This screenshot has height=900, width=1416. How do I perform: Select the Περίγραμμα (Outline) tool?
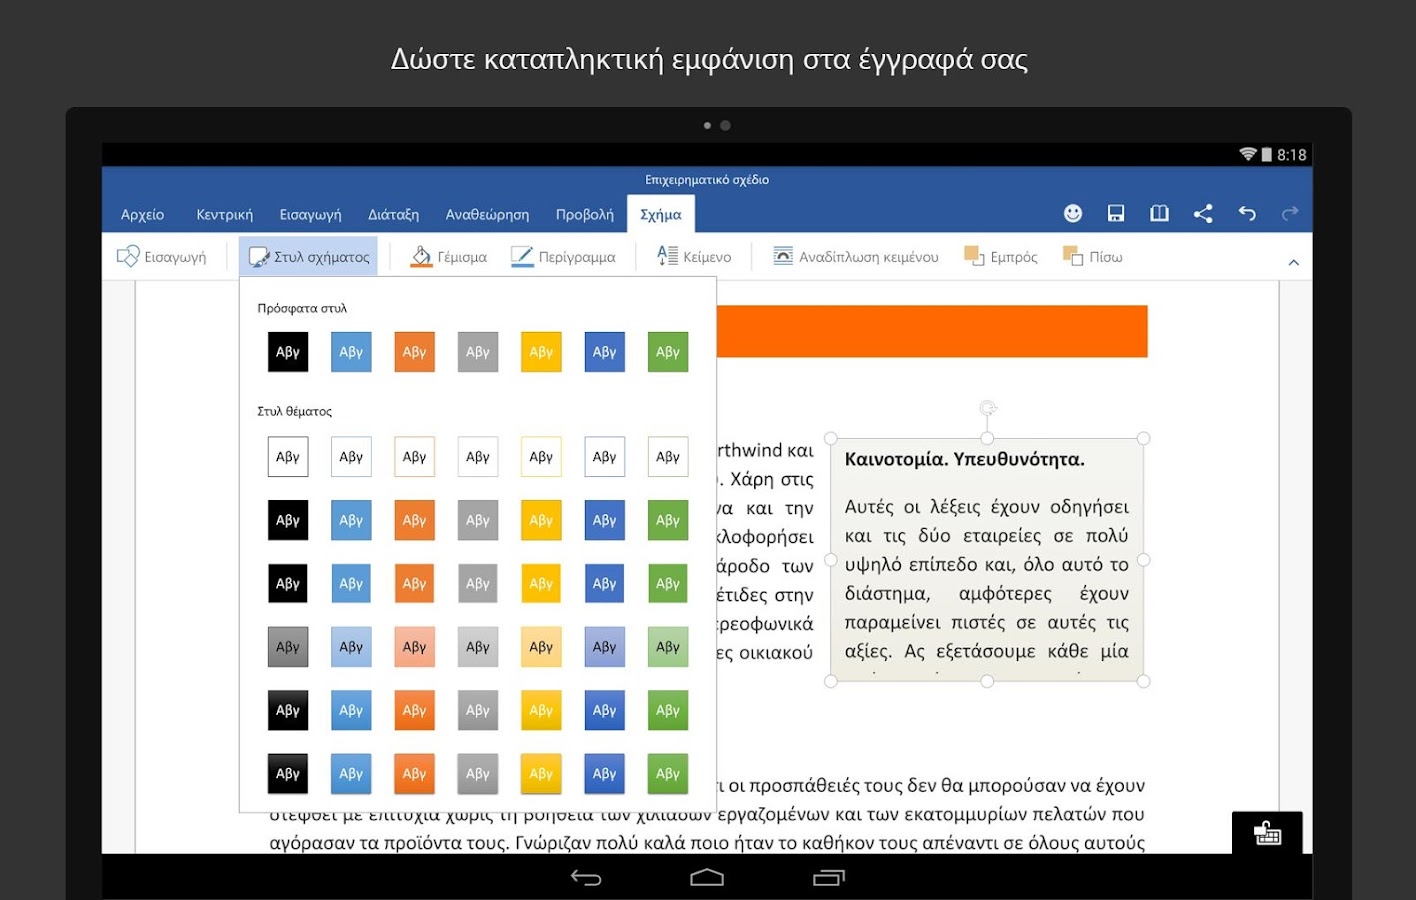pyautogui.click(x=565, y=256)
